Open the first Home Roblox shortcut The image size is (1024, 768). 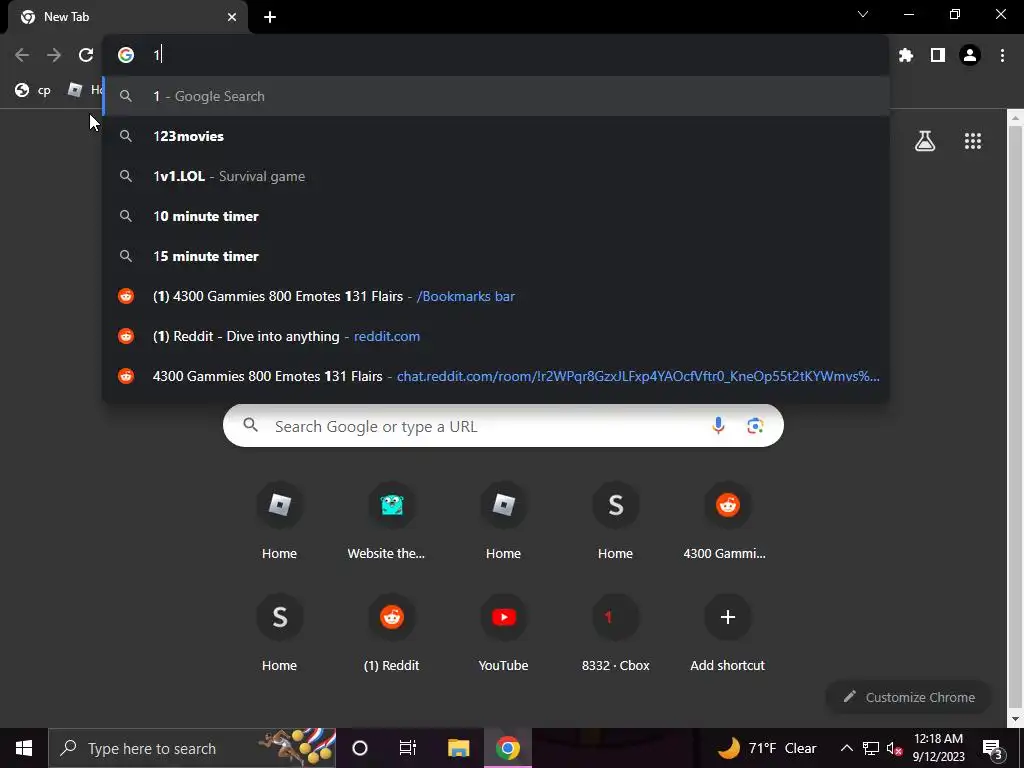280,521
